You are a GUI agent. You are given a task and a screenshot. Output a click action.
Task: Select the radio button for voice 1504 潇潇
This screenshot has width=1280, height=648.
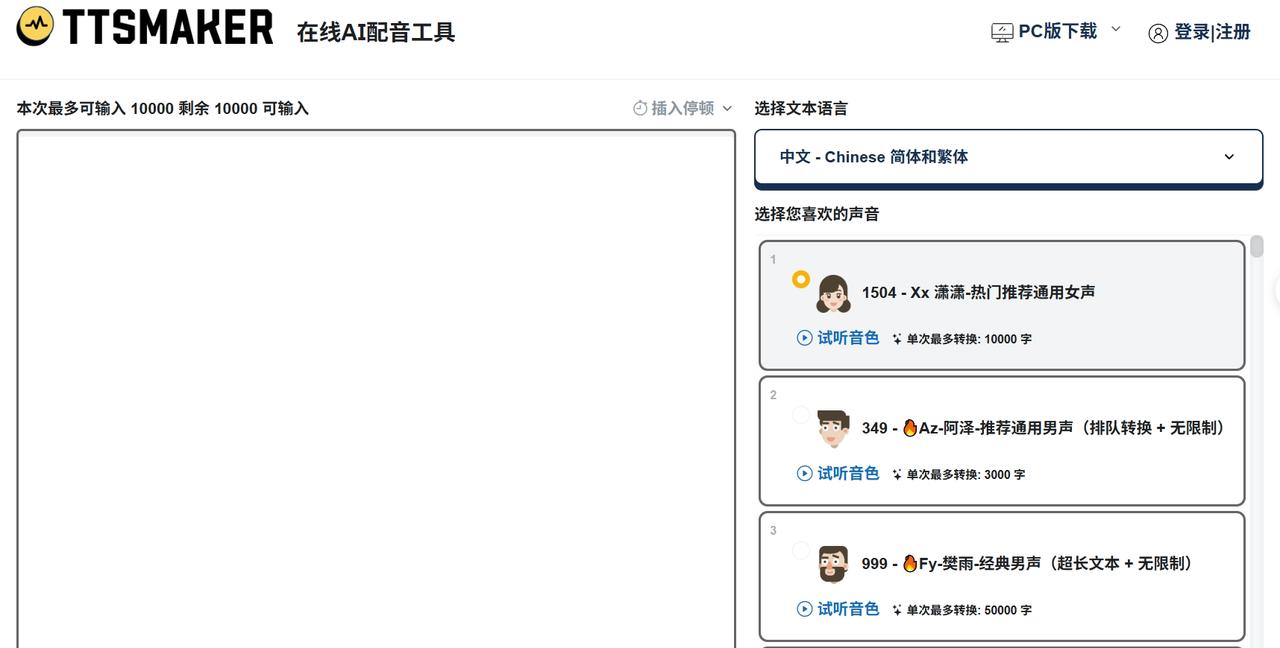tap(800, 279)
